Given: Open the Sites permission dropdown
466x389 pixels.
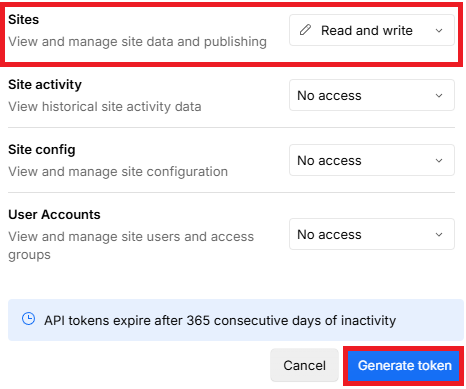Looking at the screenshot, I should tap(372, 30).
